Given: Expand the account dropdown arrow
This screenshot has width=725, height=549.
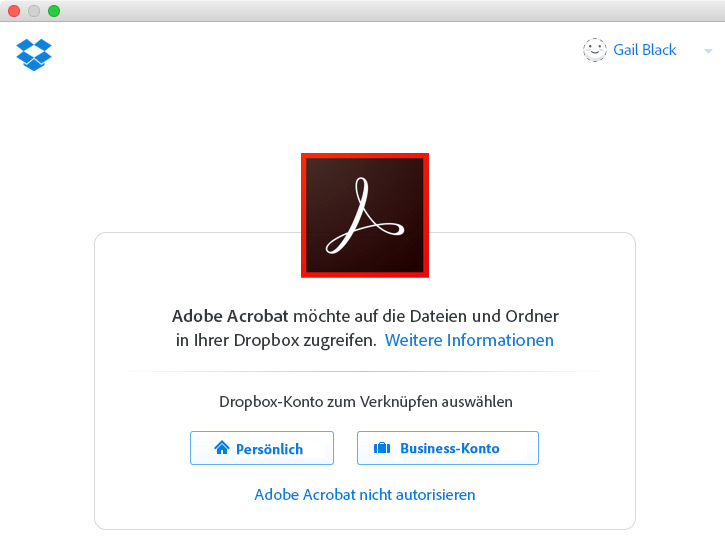Looking at the screenshot, I should click(708, 51).
